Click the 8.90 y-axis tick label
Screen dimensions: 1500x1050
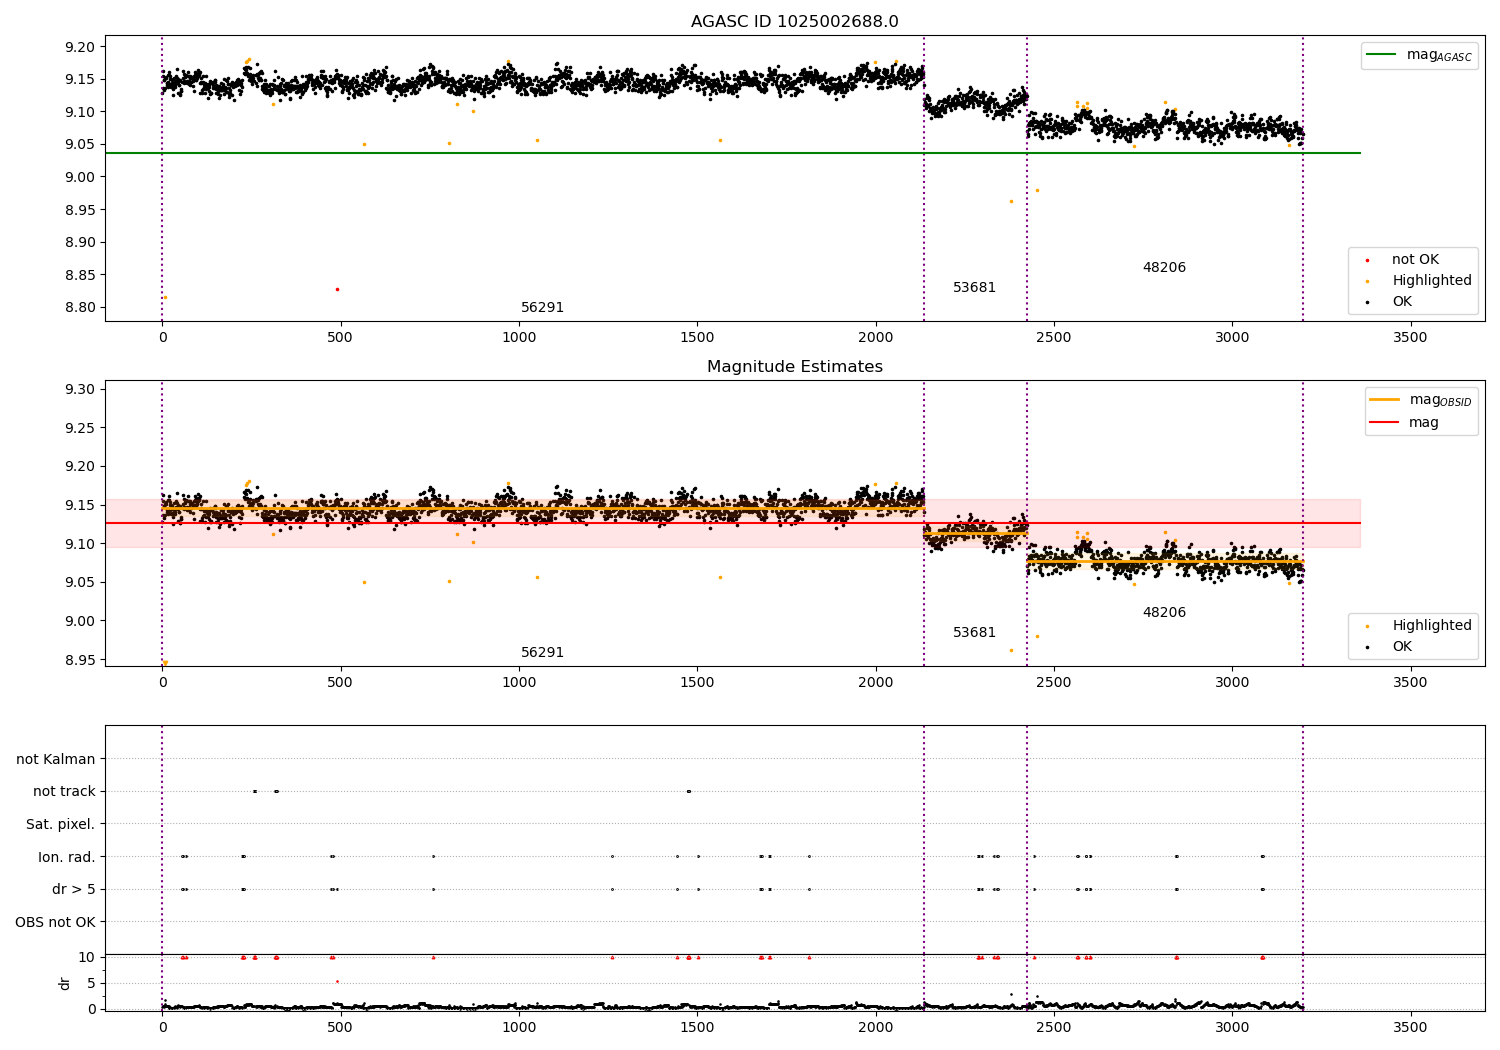click(x=79, y=242)
